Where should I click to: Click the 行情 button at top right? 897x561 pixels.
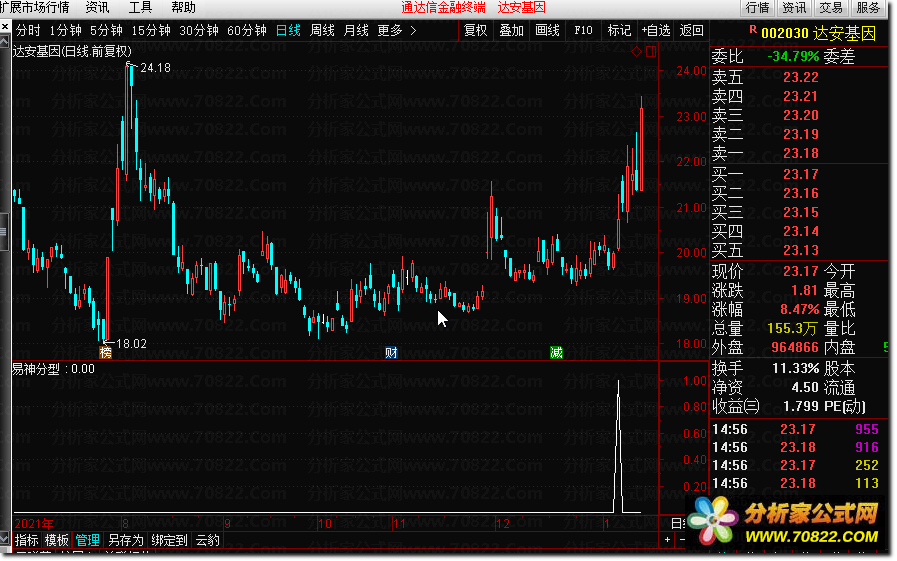pyautogui.click(x=757, y=7)
